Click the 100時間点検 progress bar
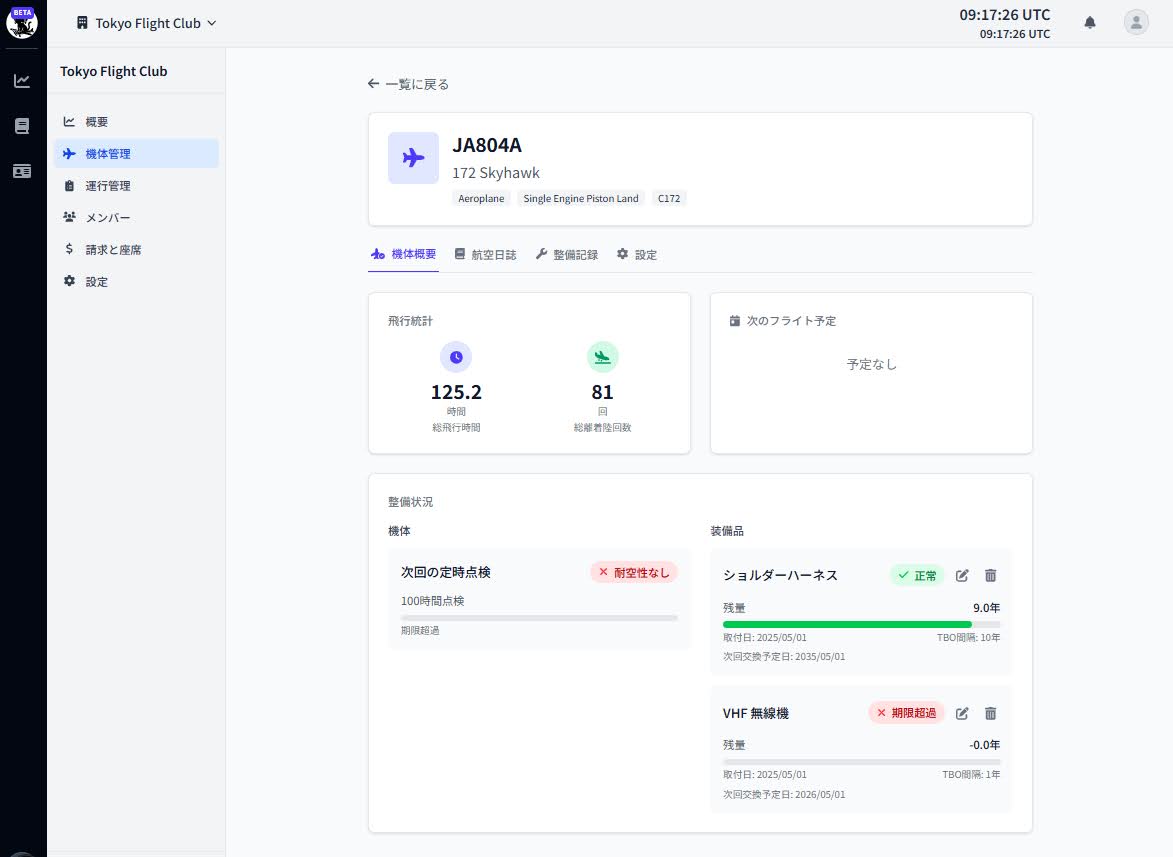This screenshot has height=857, width=1173. [539, 618]
